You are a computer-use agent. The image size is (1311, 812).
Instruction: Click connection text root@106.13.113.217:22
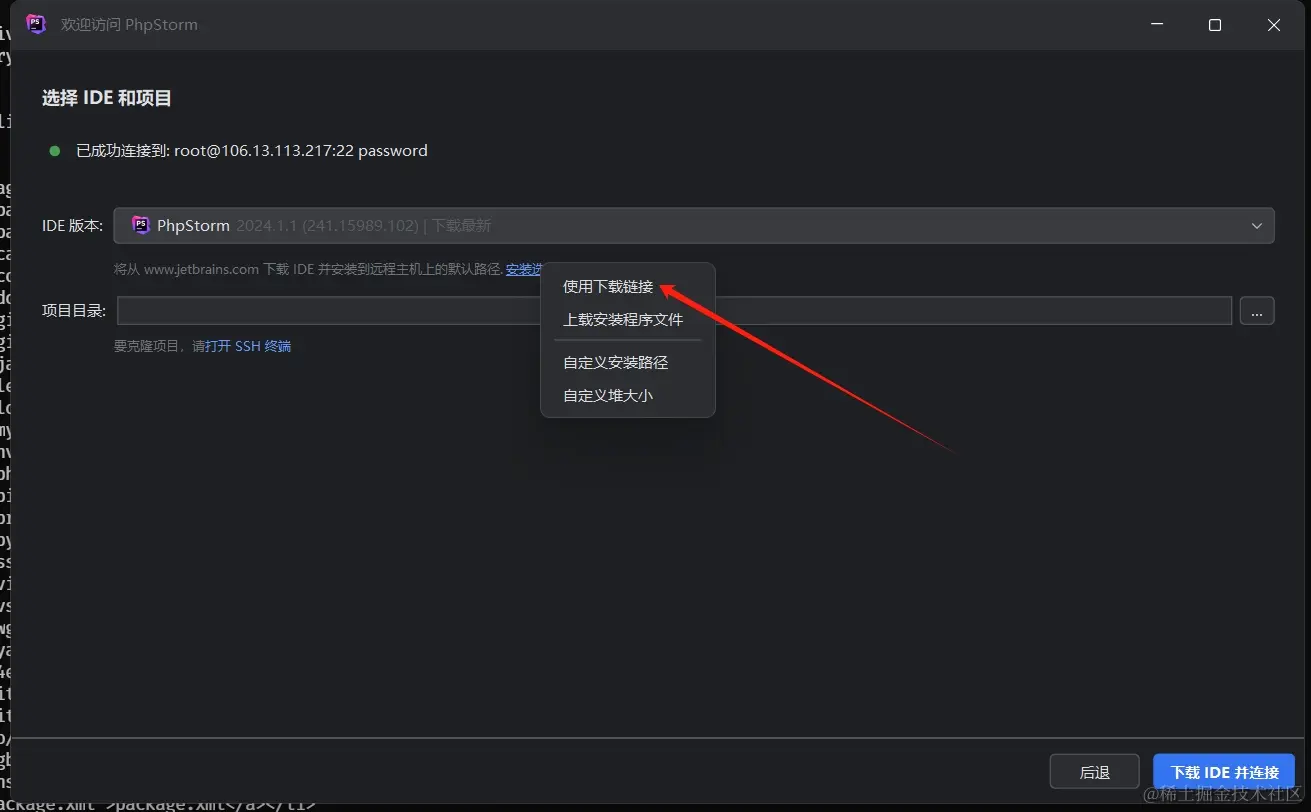(x=264, y=151)
